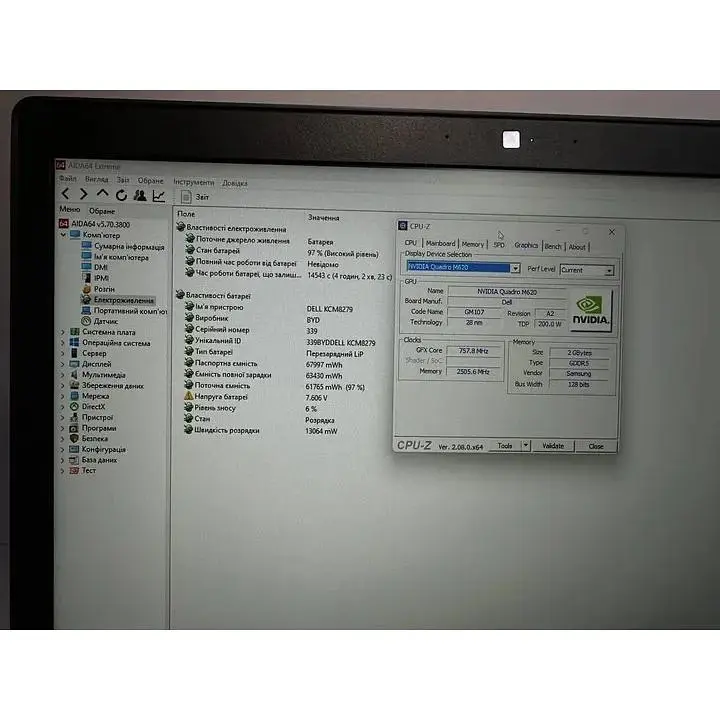Open the Tools dropdown arrow
720x720 pixels.
point(526,445)
